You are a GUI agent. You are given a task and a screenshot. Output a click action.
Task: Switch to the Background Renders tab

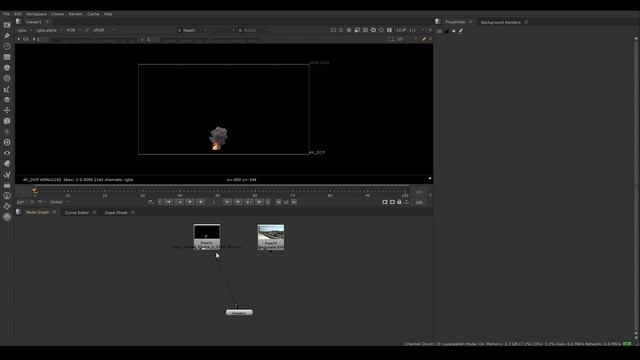tap(501, 22)
